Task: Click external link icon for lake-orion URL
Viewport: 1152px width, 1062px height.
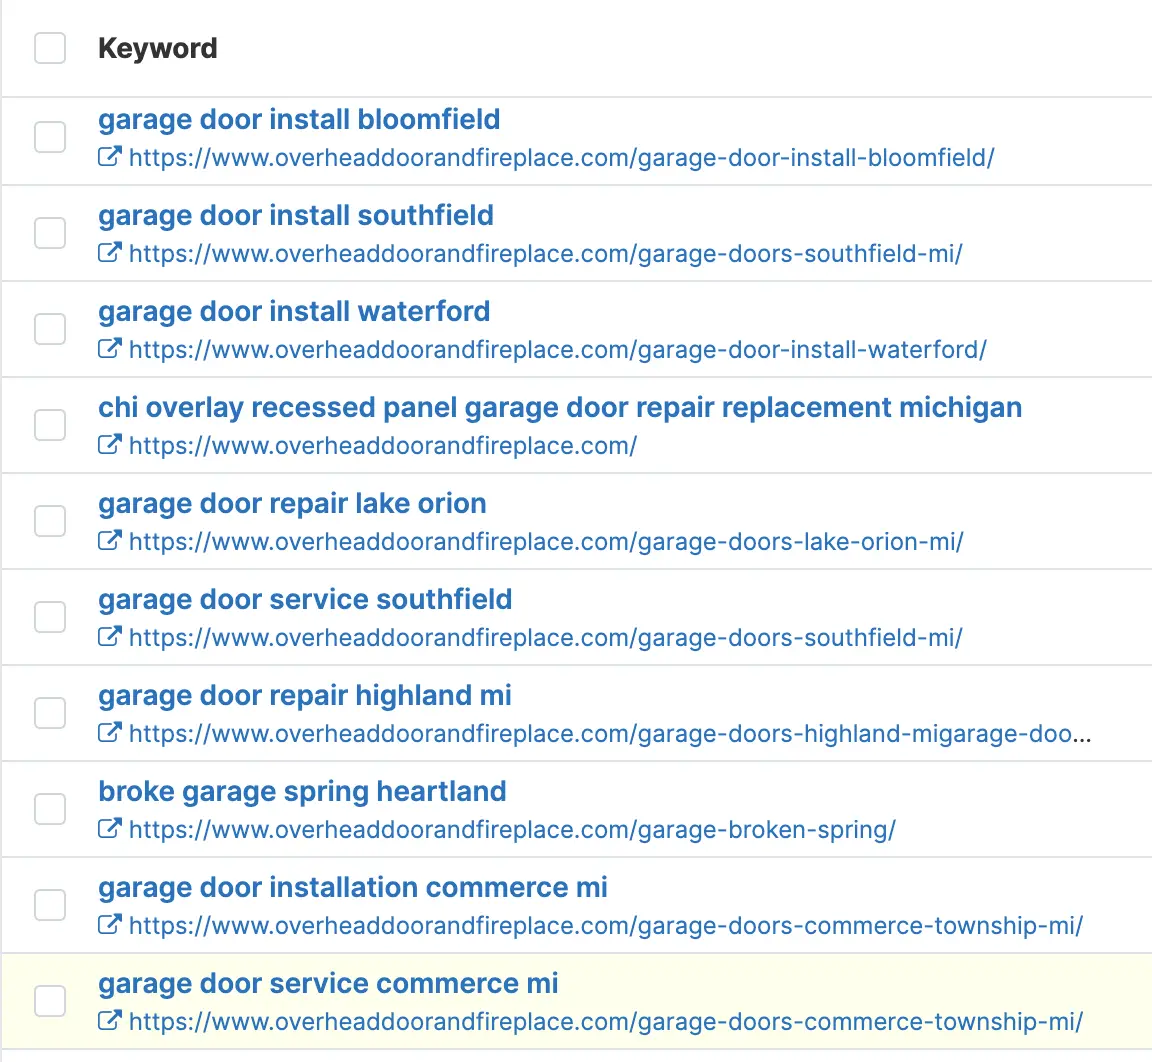Action: pos(109,541)
